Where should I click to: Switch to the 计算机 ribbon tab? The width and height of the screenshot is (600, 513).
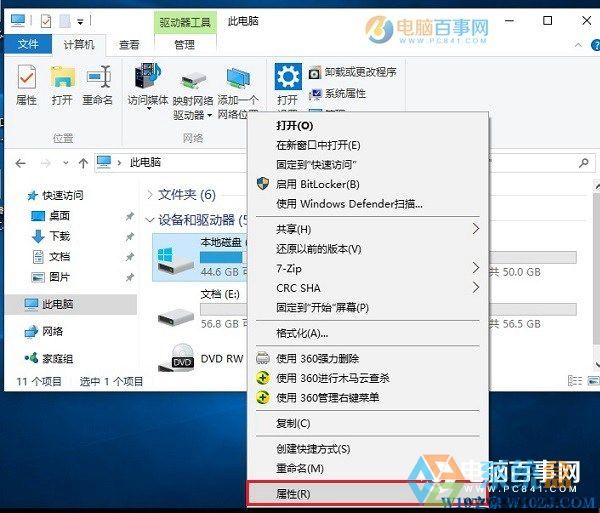coord(78,45)
